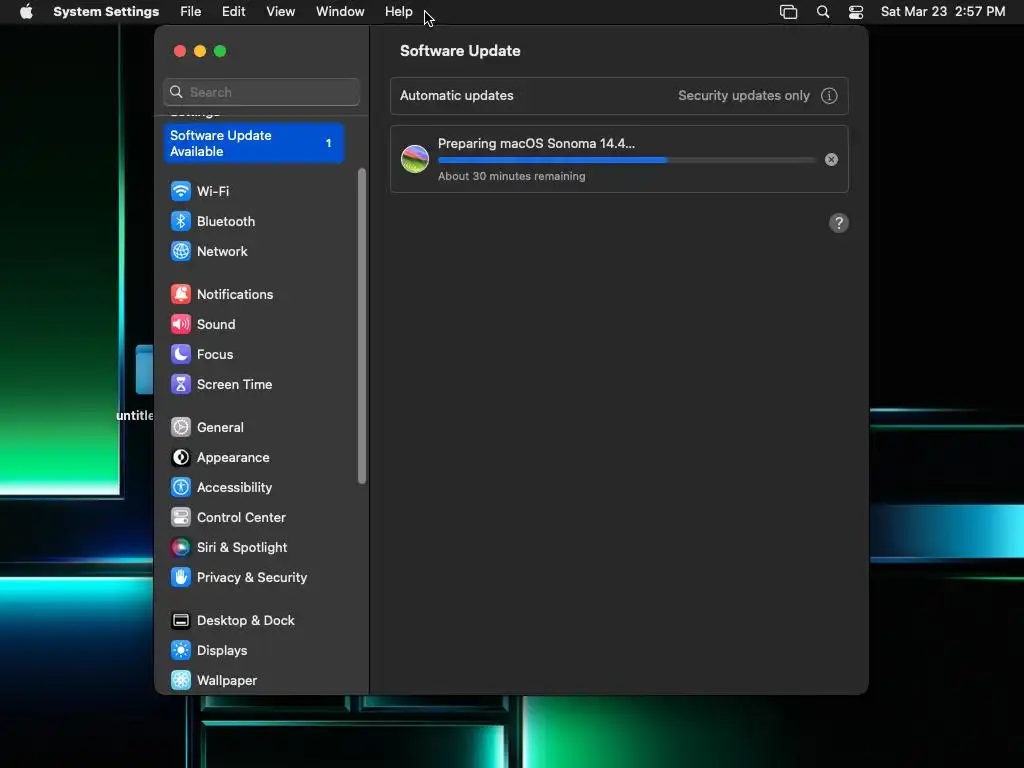This screenshot has width=1024, height=768.
Task: Open the Wallpaper flower icon
Action: point(181,681)
